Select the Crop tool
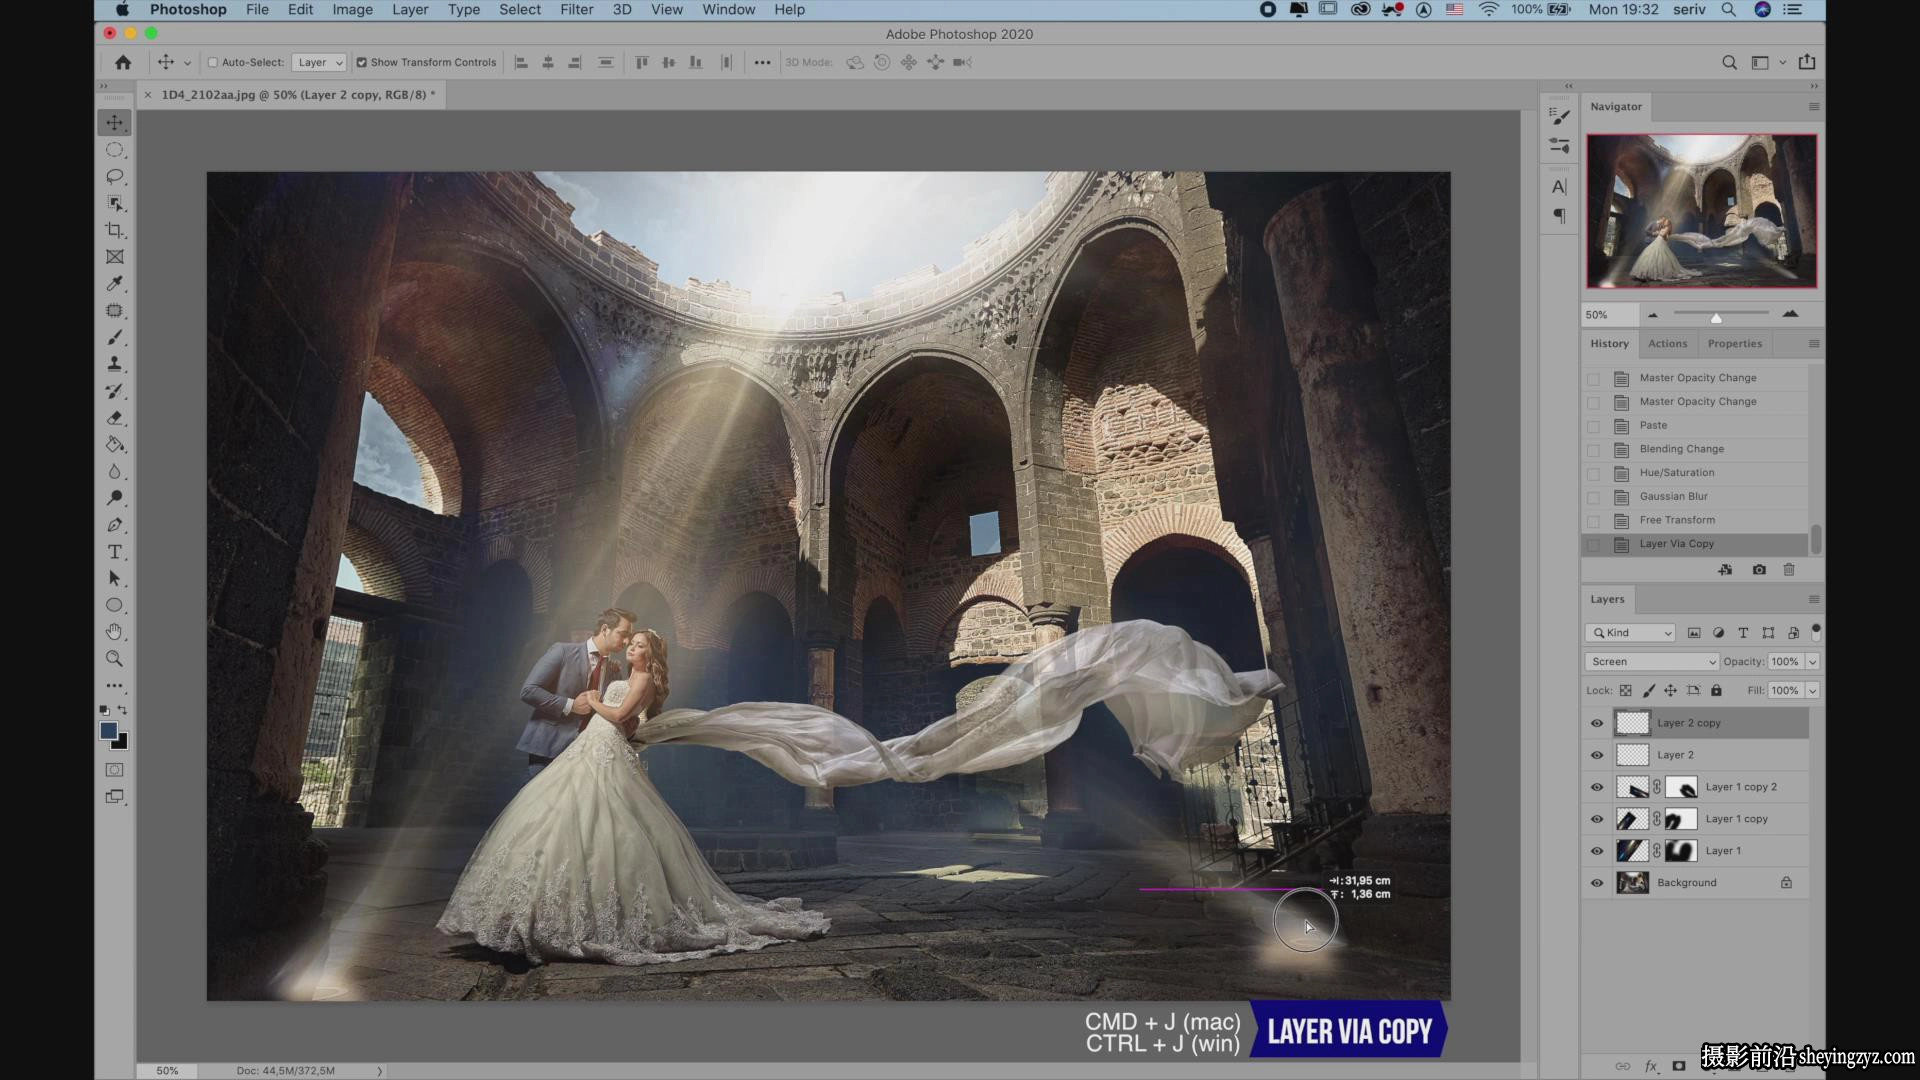Image resolution: width=1920 pixels, height=1080 pixels. click(115, 230)
